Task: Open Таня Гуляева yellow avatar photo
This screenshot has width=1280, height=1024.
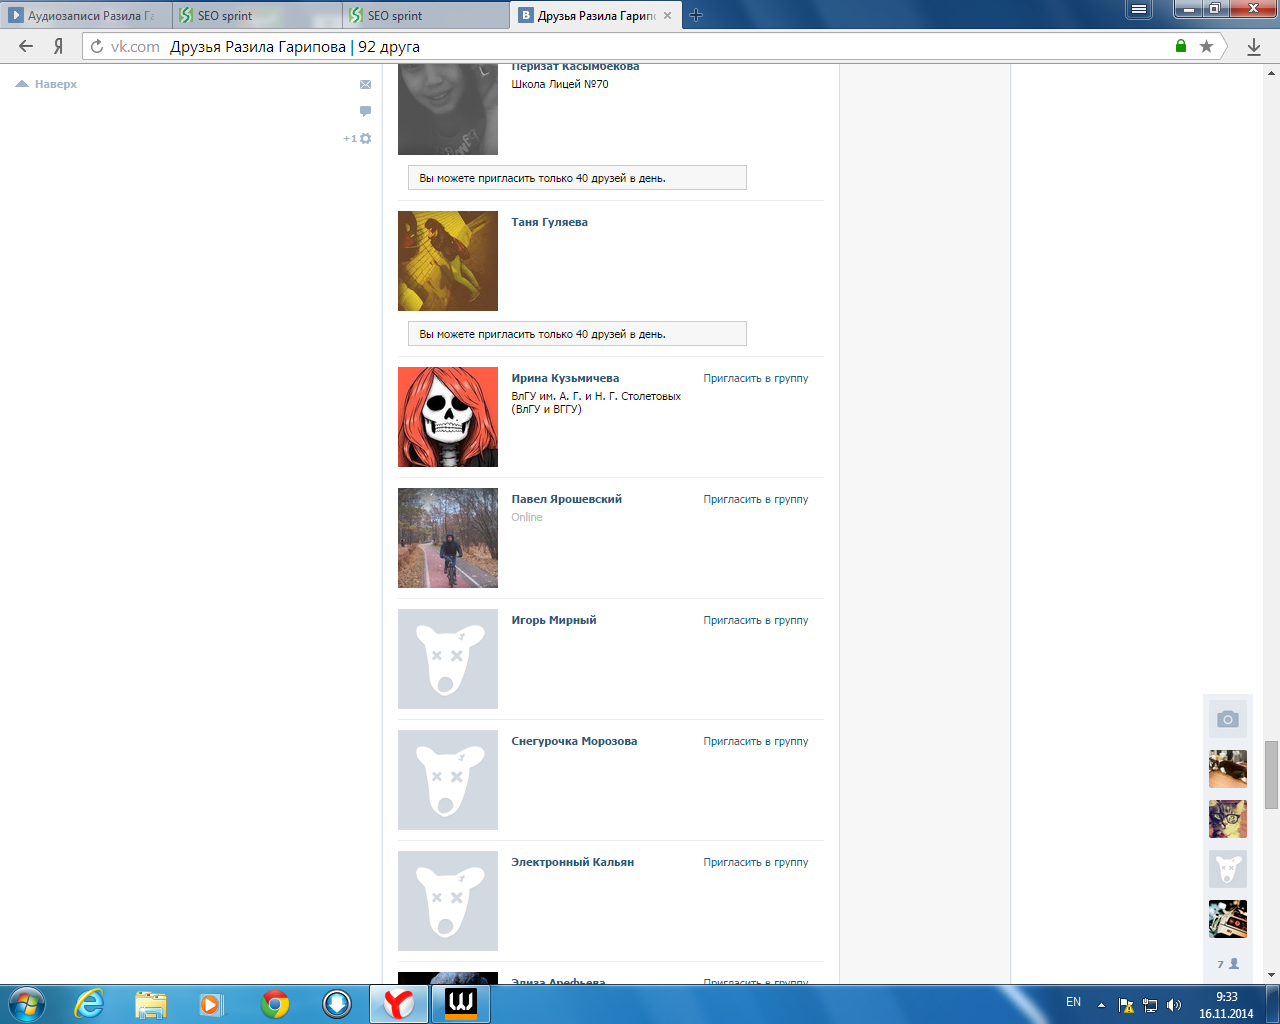Action: 448,261
